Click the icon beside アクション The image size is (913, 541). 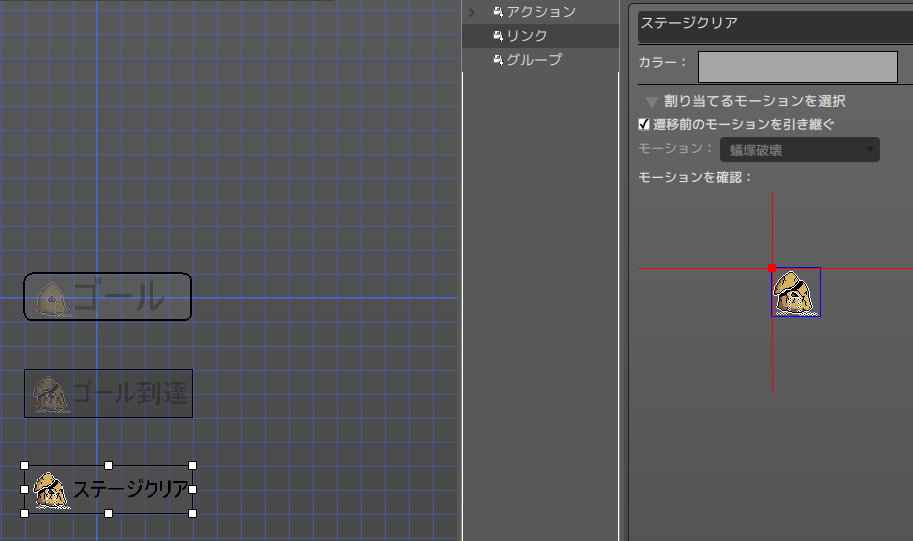click(x=498, y=12)
